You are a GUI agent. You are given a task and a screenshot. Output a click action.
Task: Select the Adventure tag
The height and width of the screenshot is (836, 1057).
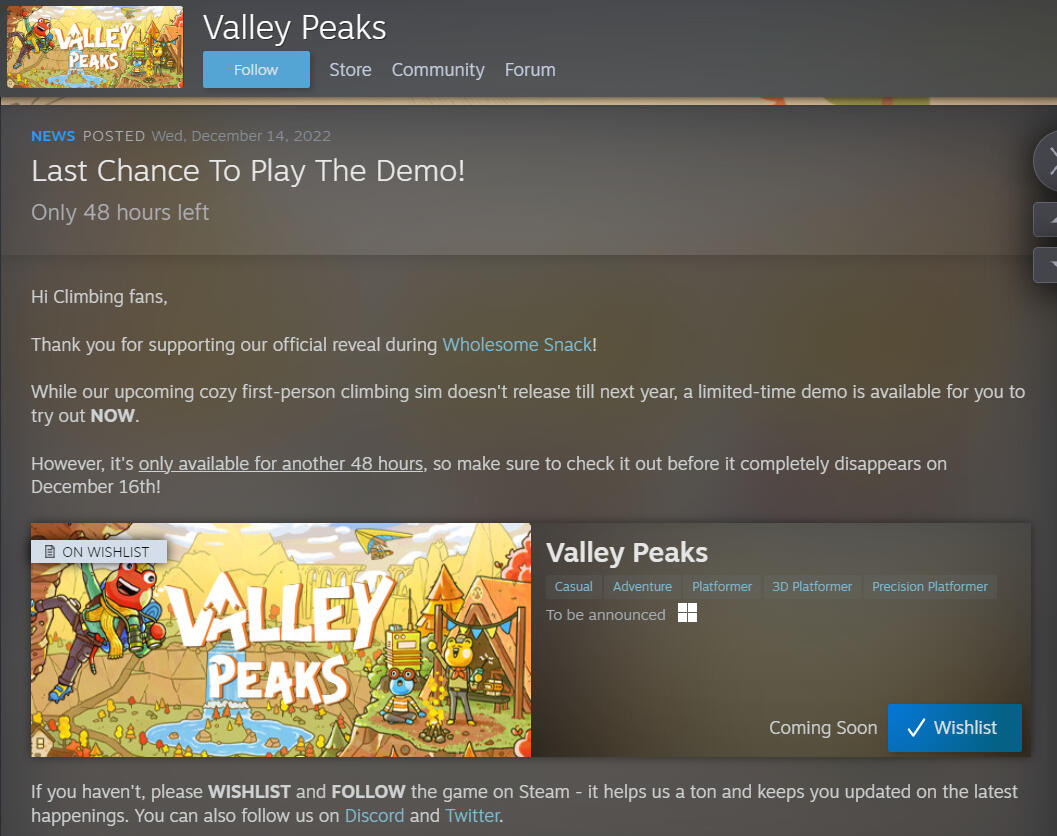(x=642, y=587)
